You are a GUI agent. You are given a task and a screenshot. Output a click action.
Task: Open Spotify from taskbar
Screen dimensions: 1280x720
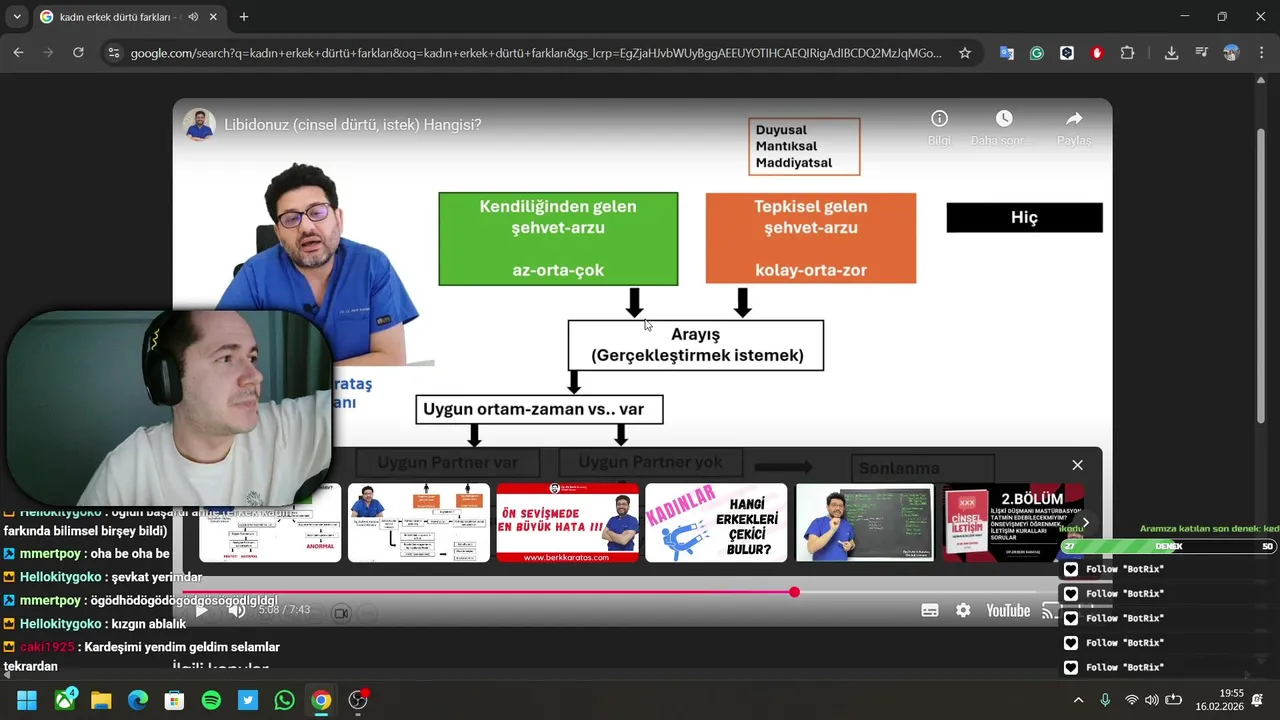pos(211,700)
